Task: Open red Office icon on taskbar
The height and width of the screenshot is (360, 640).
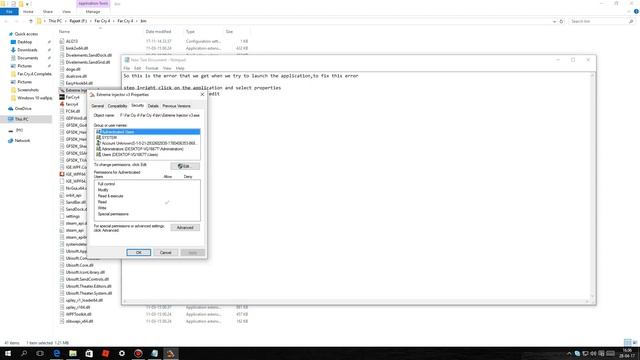Action: click(105, 353)
